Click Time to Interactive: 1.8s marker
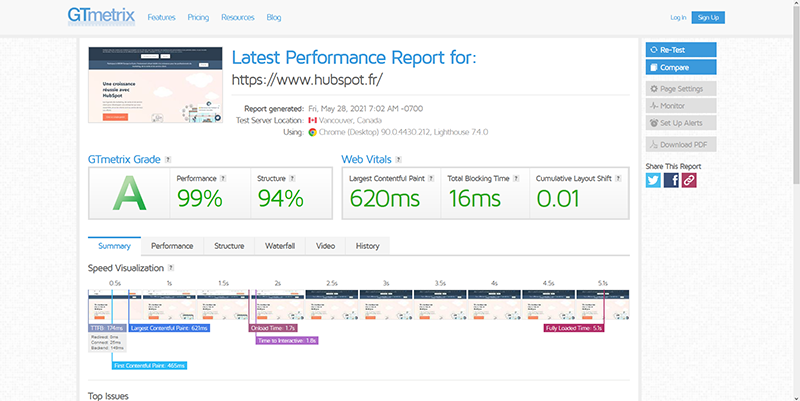 [x=287, y=340]
